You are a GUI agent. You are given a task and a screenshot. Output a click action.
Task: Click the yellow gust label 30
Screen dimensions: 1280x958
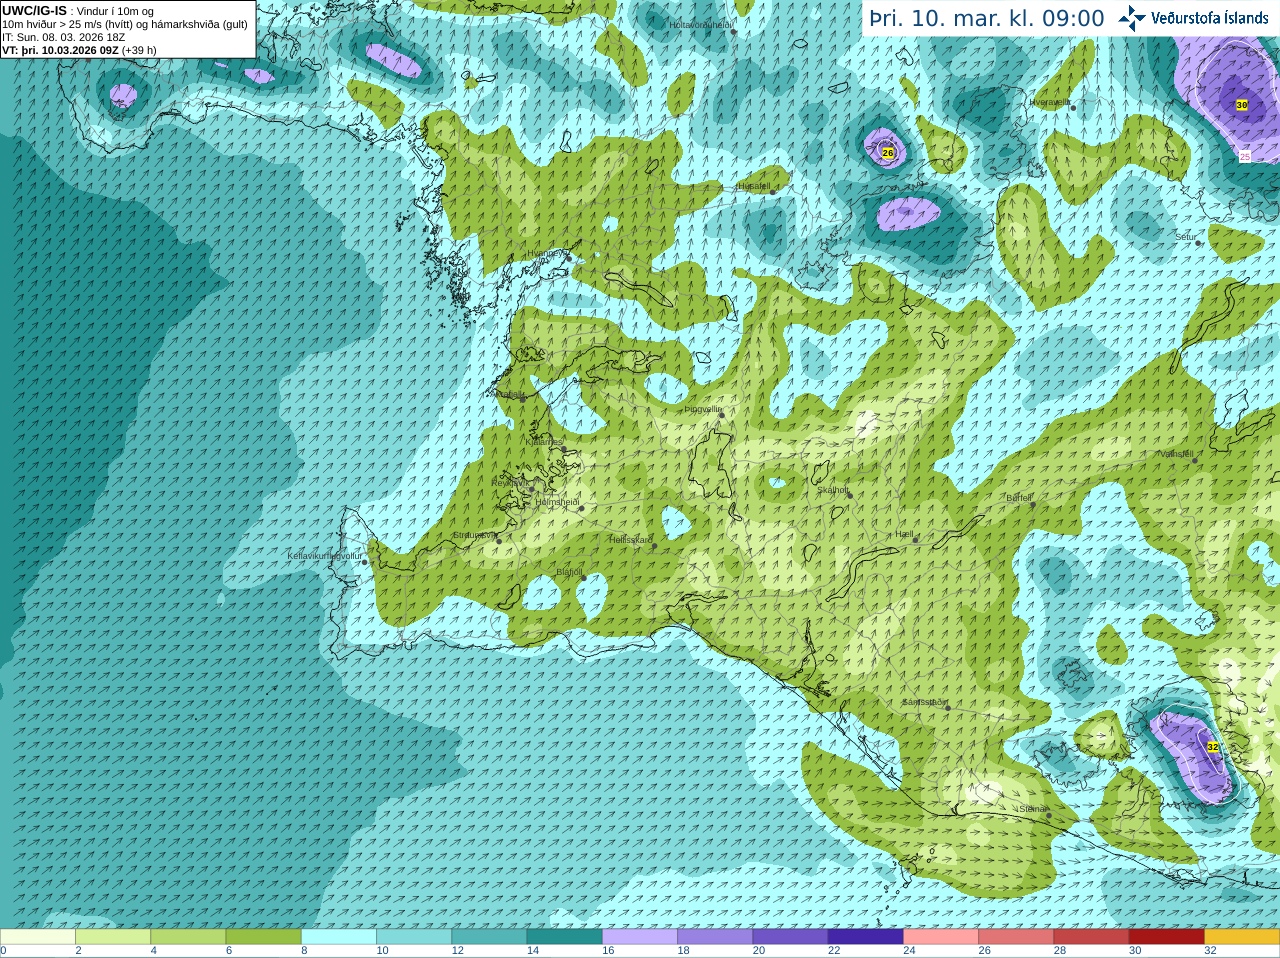point(1242,105)
